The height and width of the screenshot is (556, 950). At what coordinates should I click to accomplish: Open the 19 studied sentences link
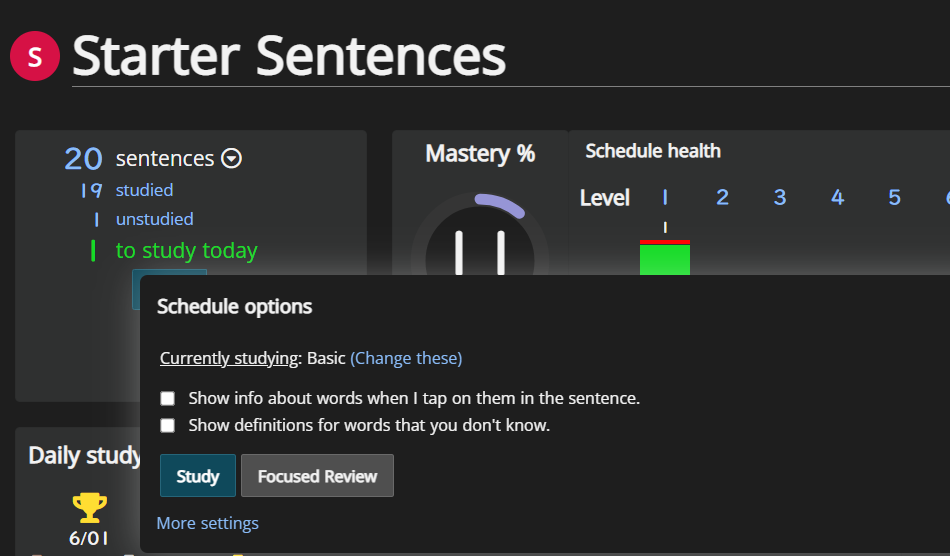(x=144, y=190)
